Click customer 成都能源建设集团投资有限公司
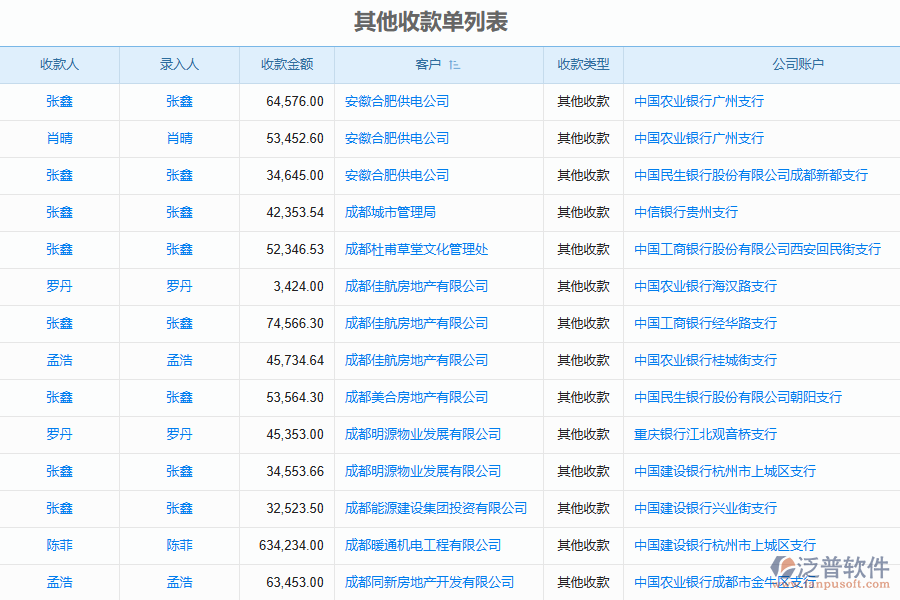The image size is (900, 600). [x=436, y=508]
